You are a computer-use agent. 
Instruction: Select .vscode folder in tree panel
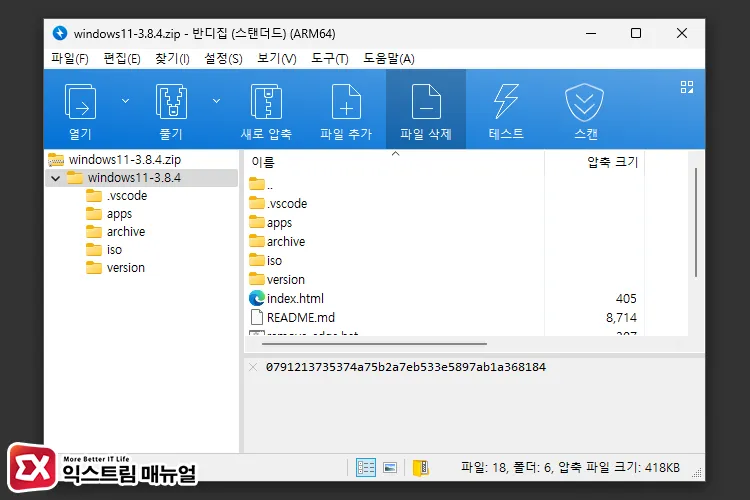[117, 196]
